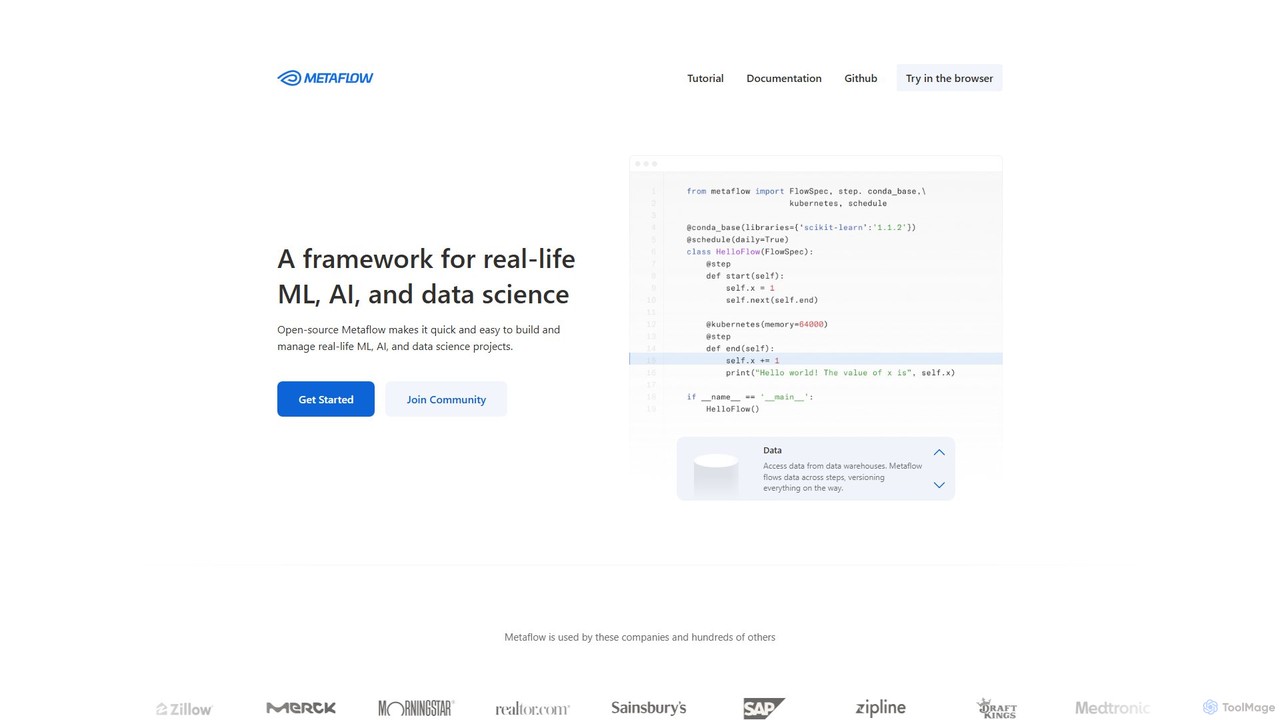Click the Merck company logo
The image size is (1280, 720).
click(x=301, y=708)
